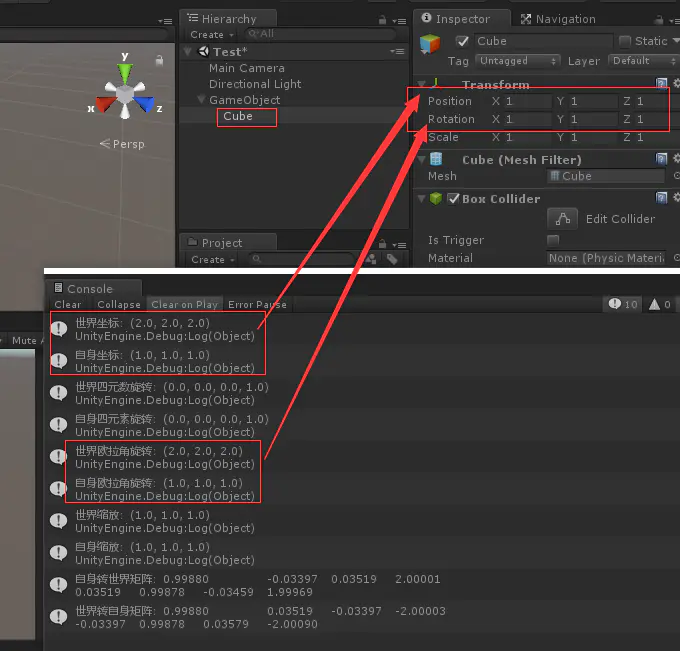680x651 pixels.
Task: Click Project search by label icon
Action: (x=392, y=259)
